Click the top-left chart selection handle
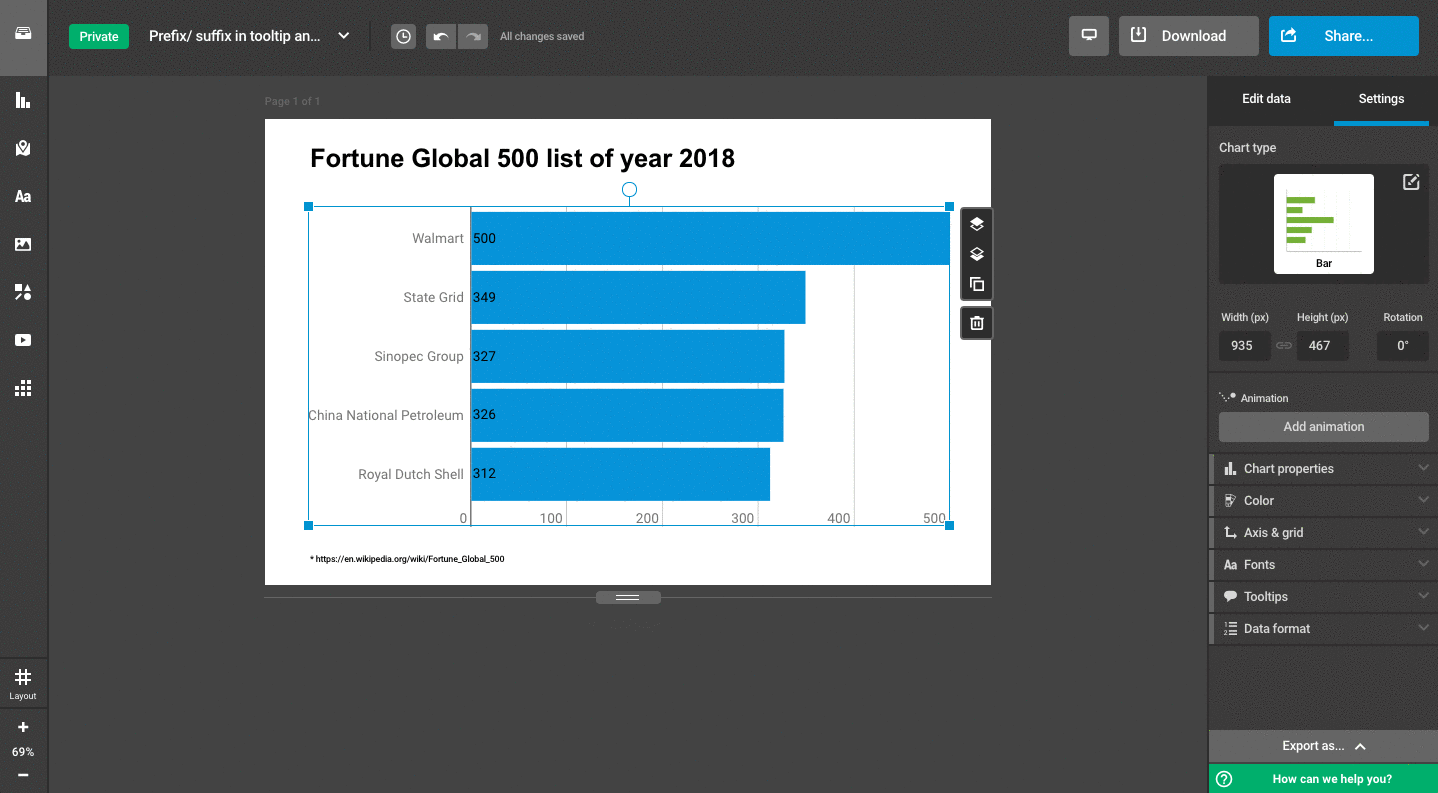This screenshot has height=793, width=1438. [308, 207]
